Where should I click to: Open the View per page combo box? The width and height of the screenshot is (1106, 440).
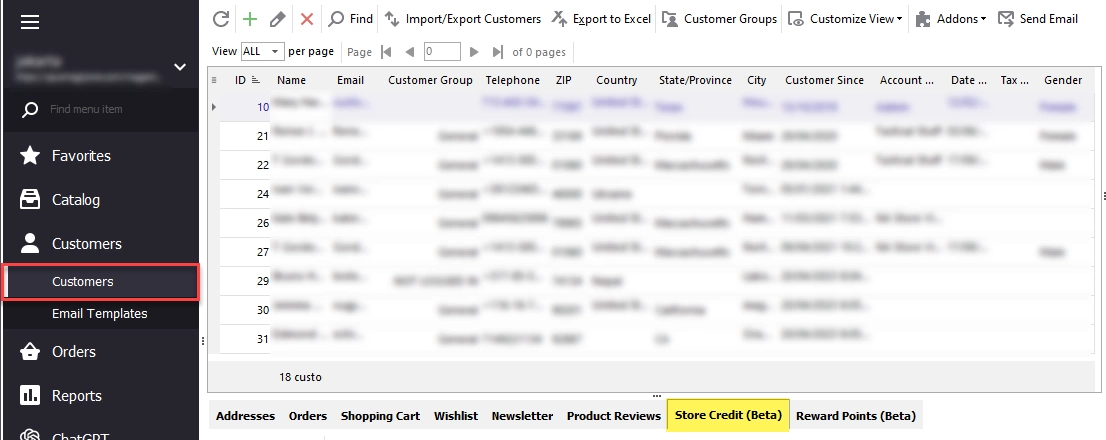[262, 51]
